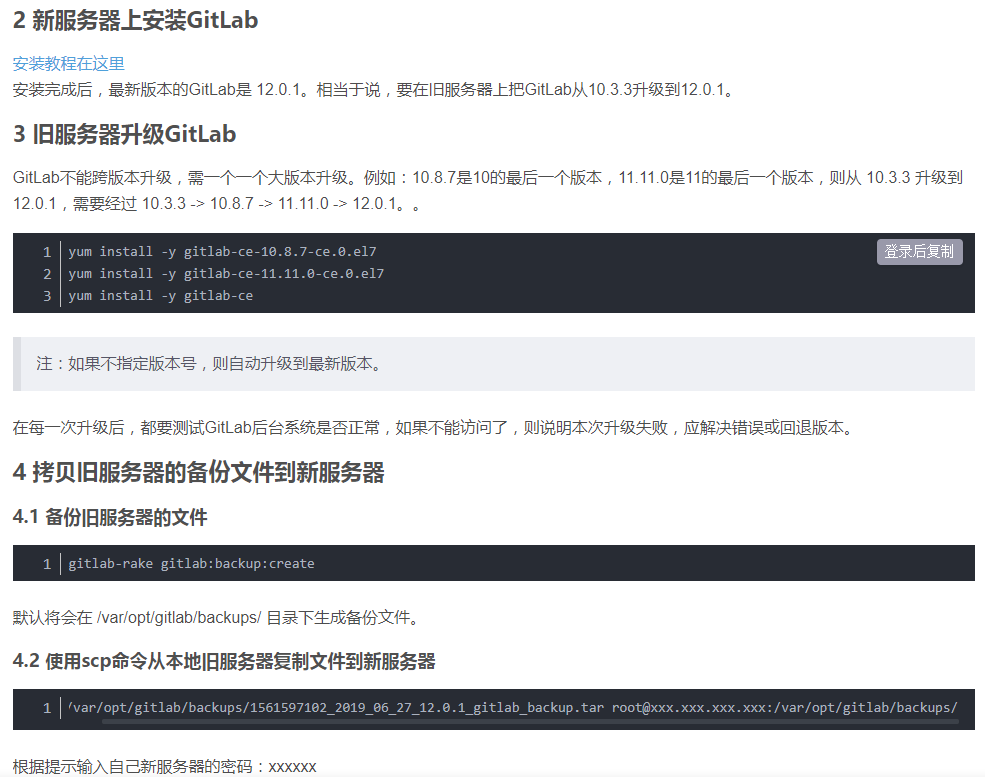Click line number 3 in yum code block
The width and height of the screenshot is (985, 781).
point(47,296)
